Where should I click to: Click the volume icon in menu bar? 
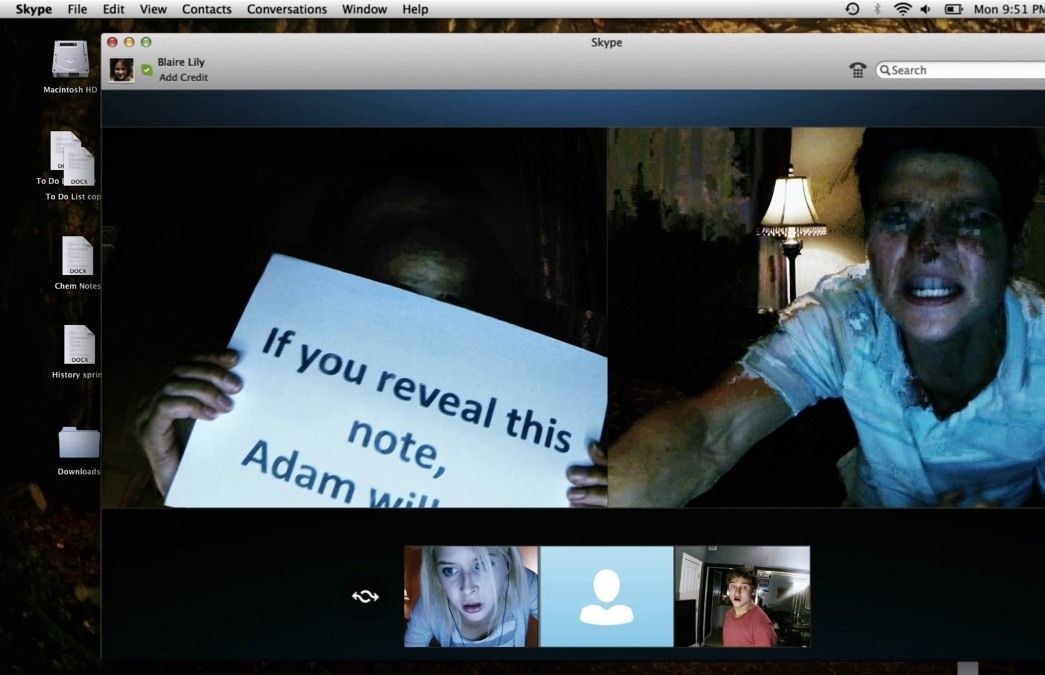click(x=926, y=9)
